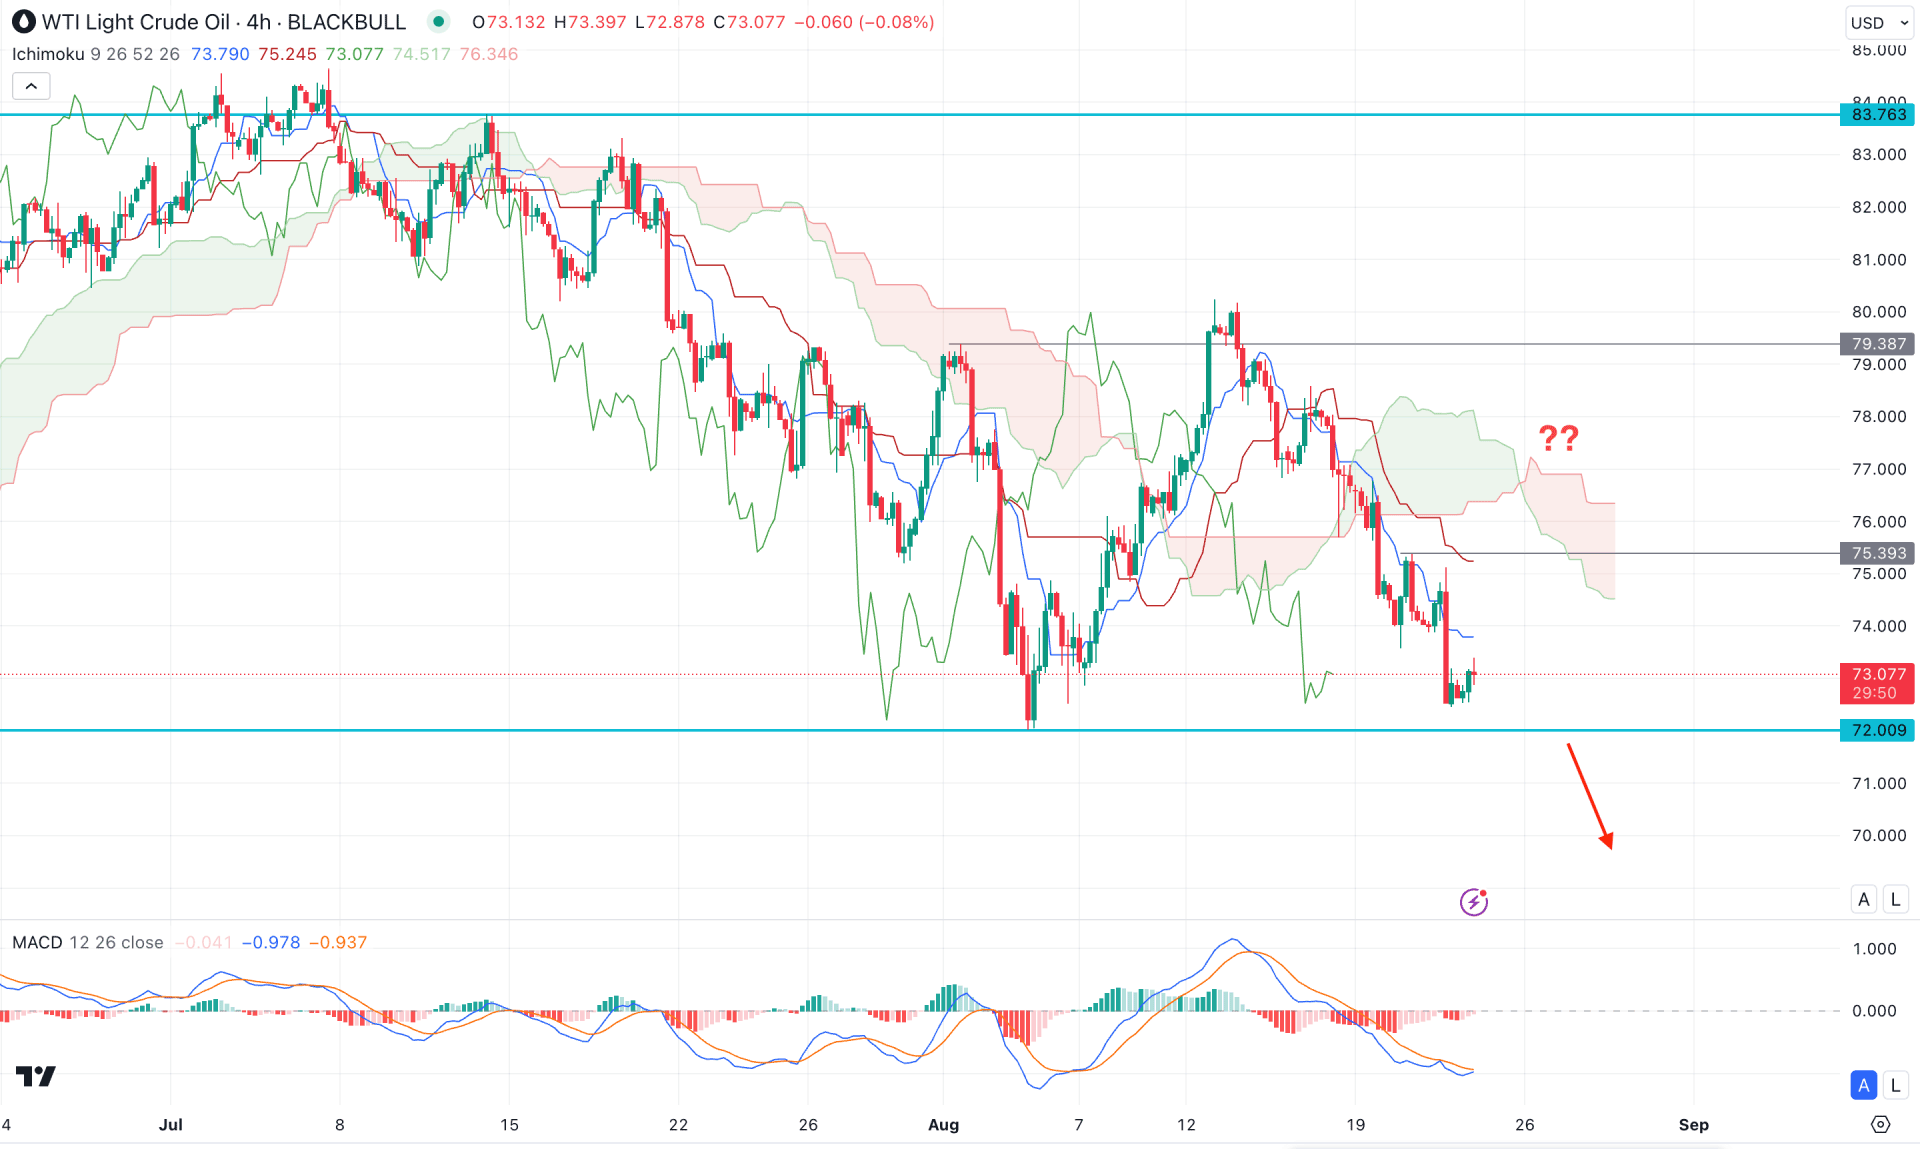Click the current price 73.077 label
This screenshot has height=1149, width=1920.
coord(1878,683)
